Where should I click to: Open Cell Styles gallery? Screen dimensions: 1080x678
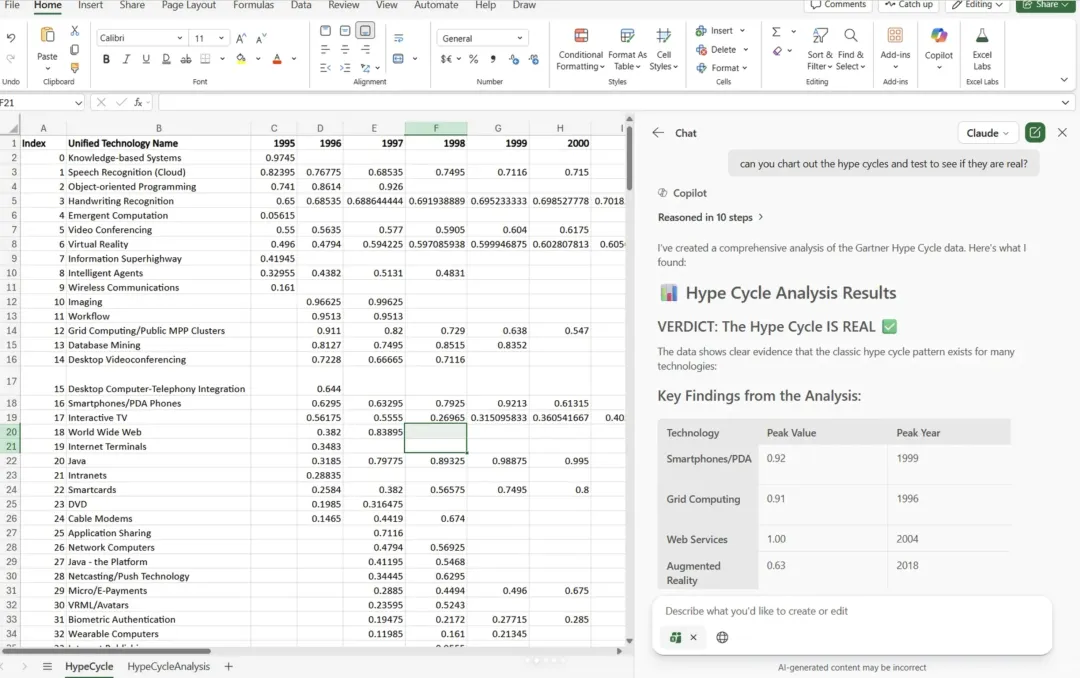(663, 50)
